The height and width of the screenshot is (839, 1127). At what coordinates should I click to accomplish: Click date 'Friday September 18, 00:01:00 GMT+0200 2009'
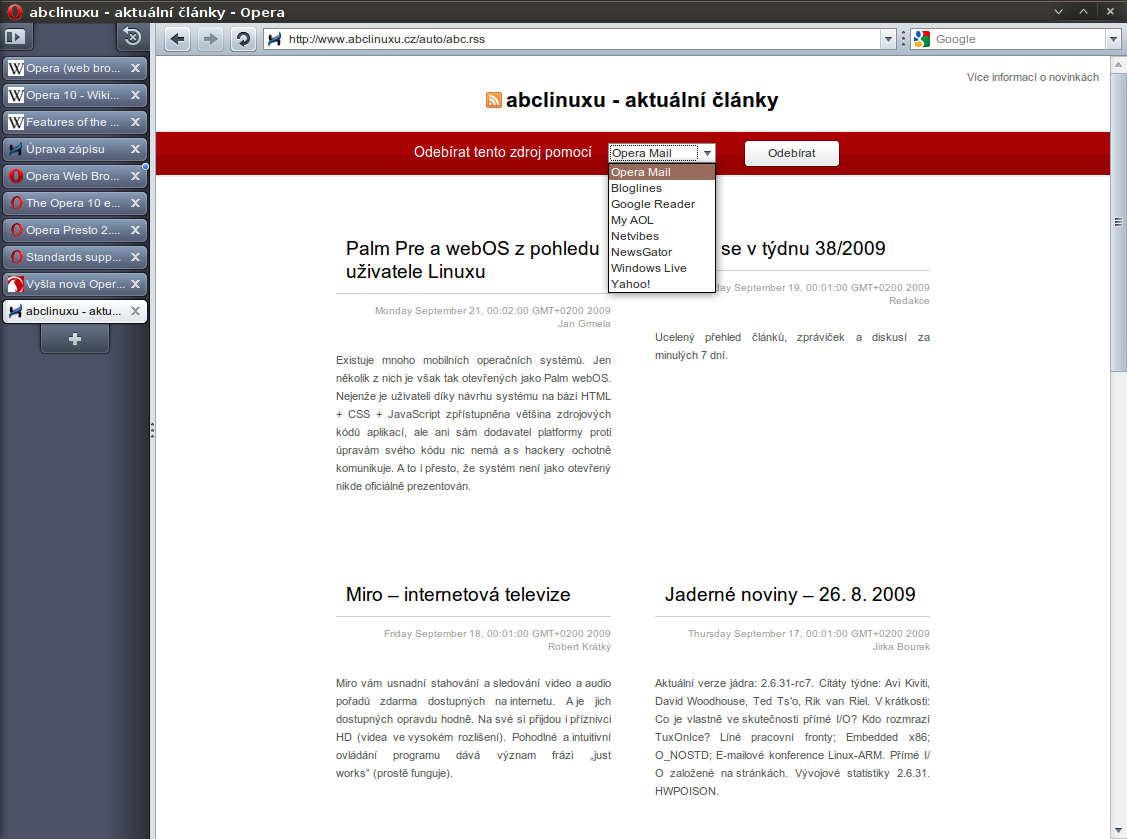497,633
